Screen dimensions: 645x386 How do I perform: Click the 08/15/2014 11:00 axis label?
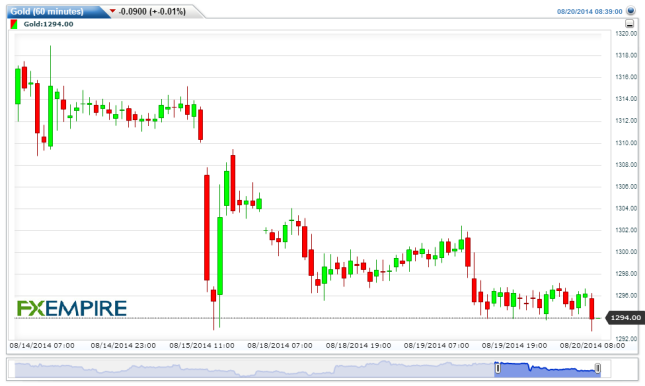click(202, 346)
